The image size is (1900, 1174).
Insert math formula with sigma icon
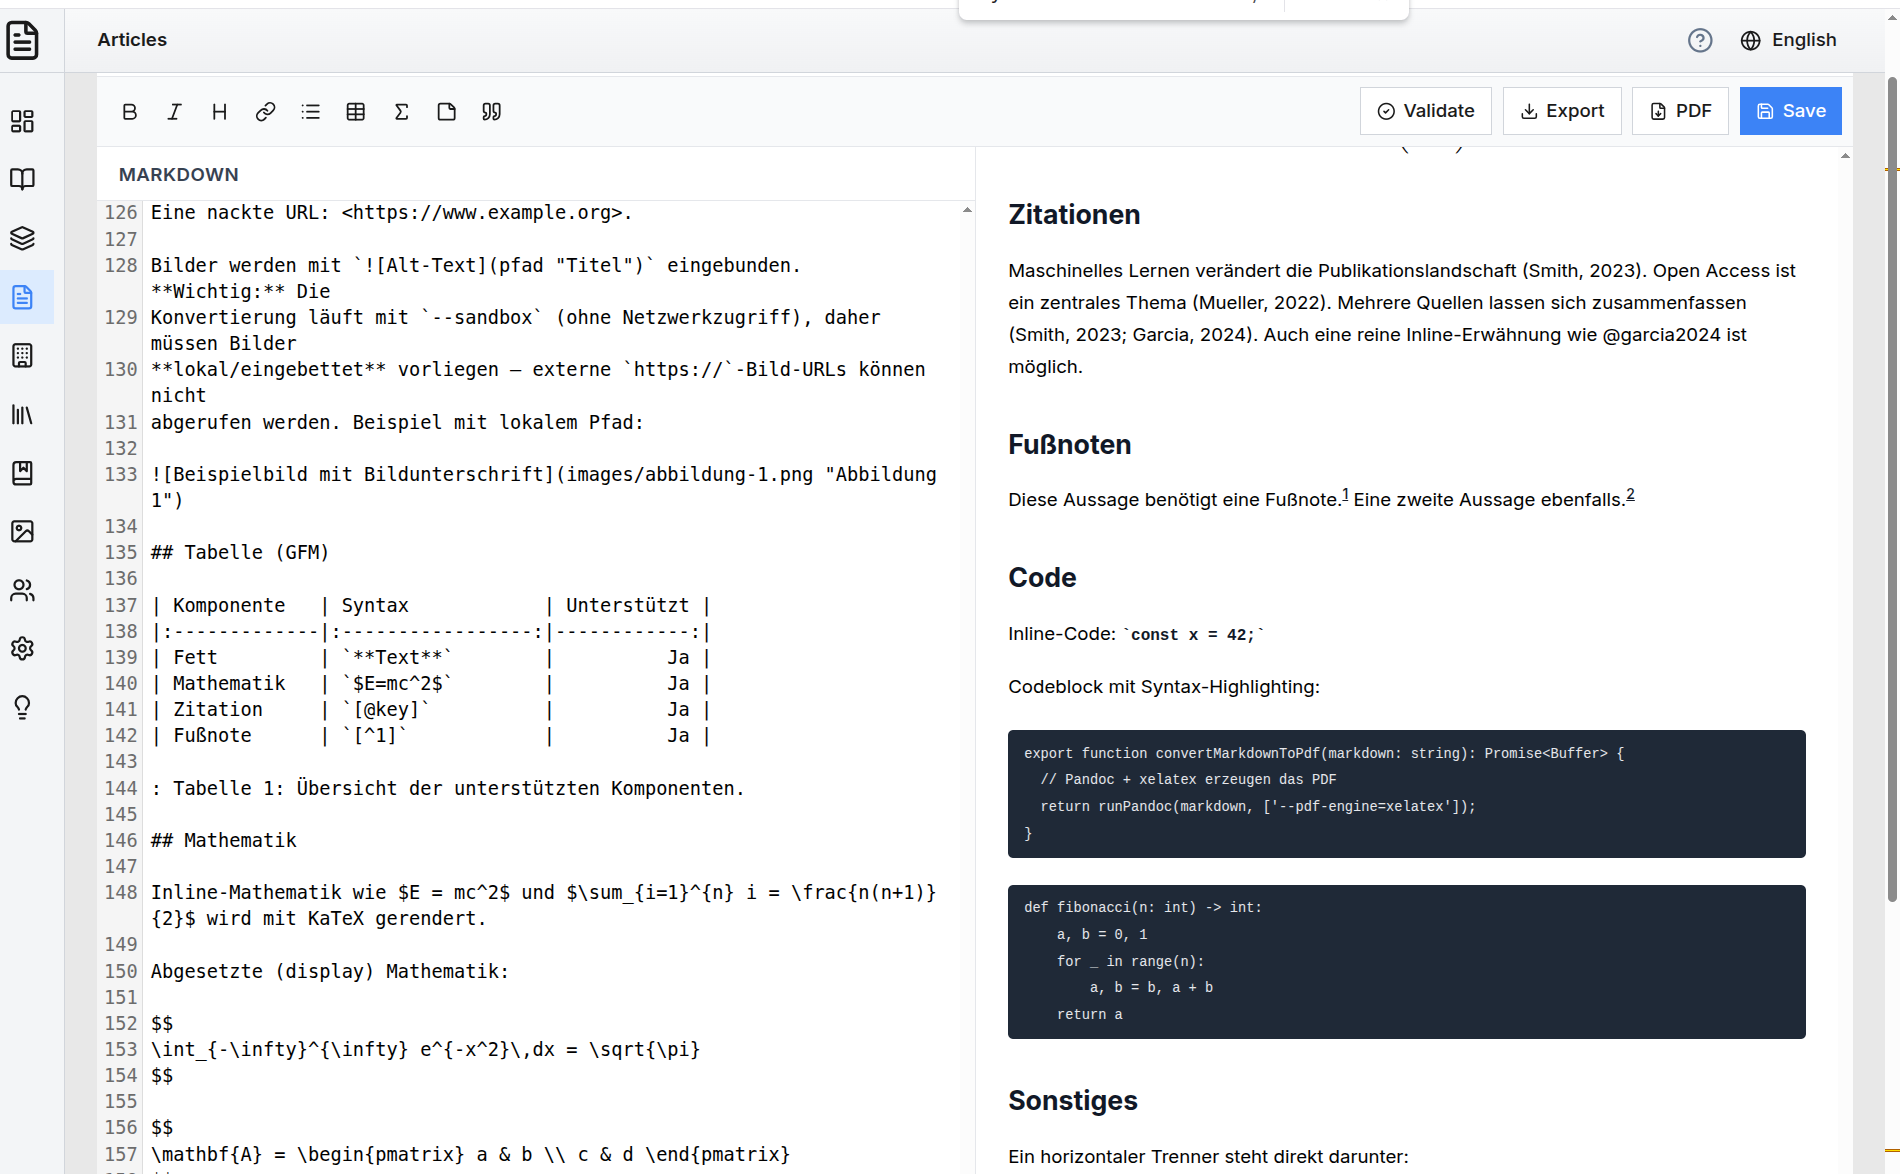pyautogui.click(x=401, y=111)
